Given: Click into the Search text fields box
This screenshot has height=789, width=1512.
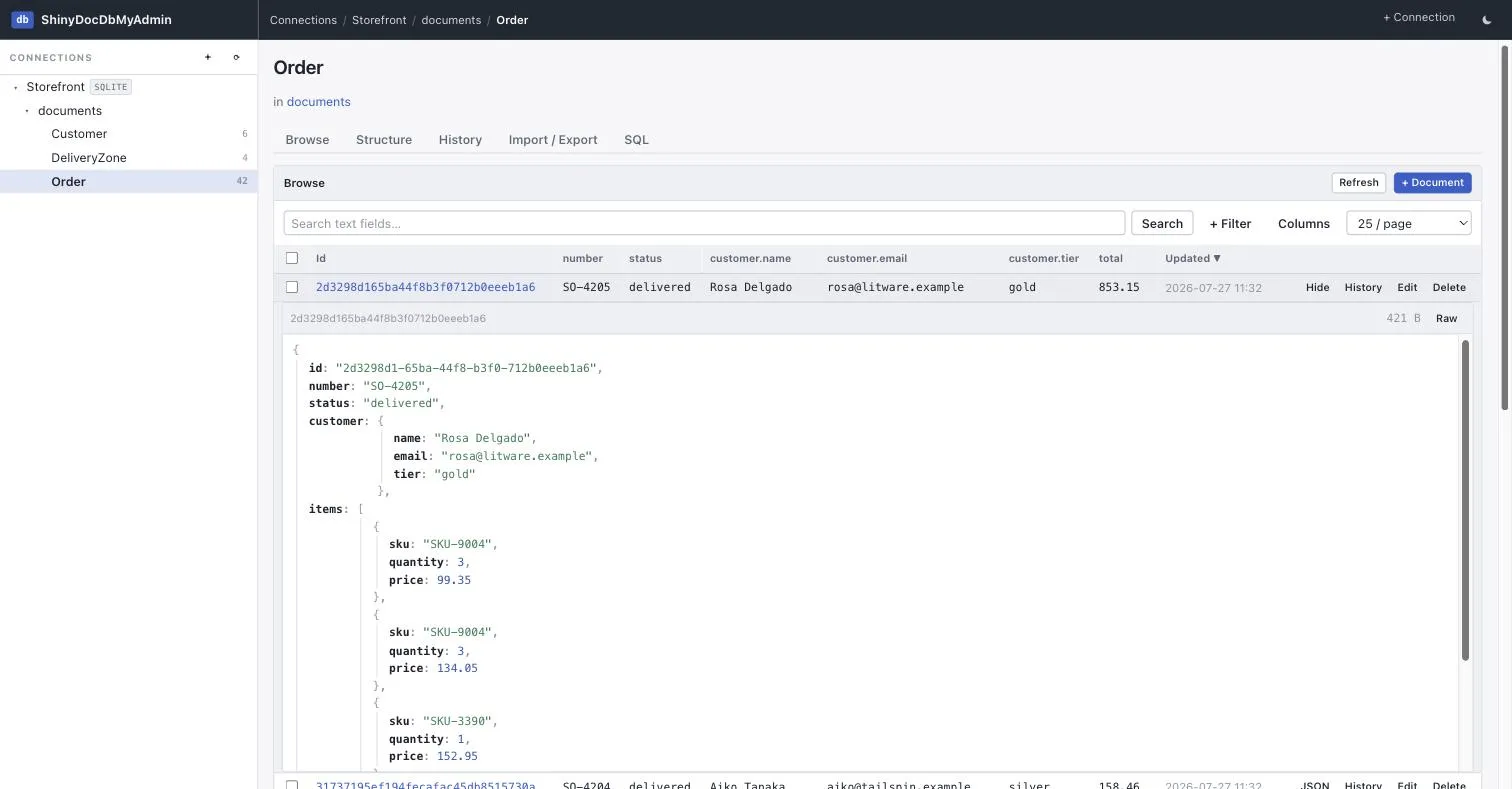Looking at the screenshot, I should 704,223.
